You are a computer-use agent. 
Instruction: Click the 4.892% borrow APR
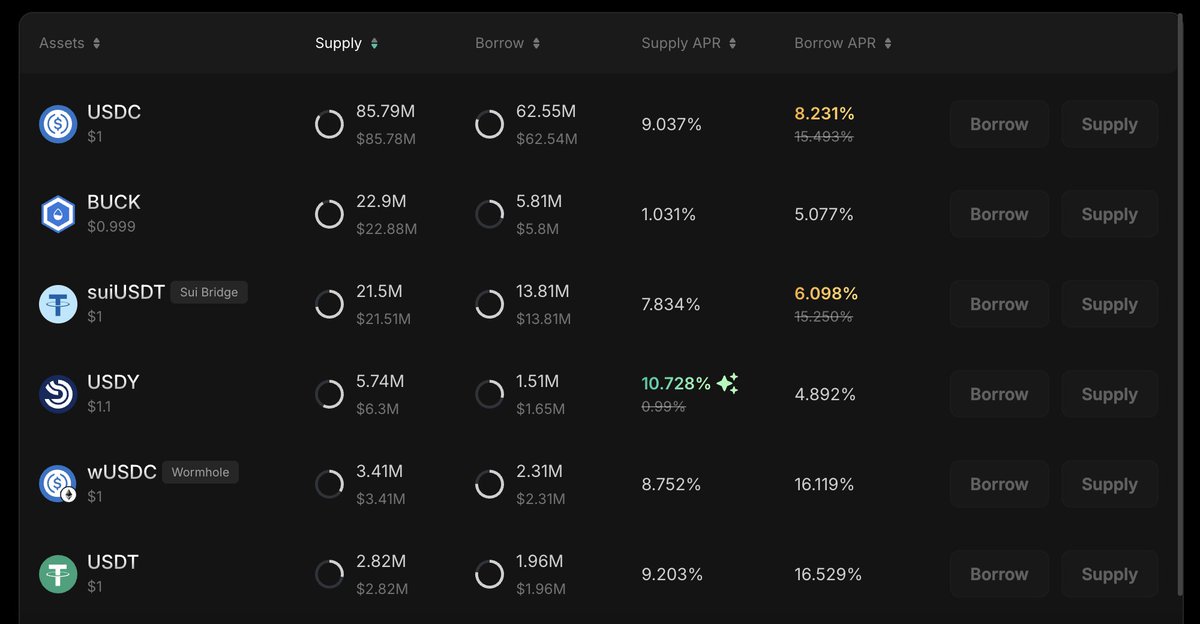coord(825,394)
